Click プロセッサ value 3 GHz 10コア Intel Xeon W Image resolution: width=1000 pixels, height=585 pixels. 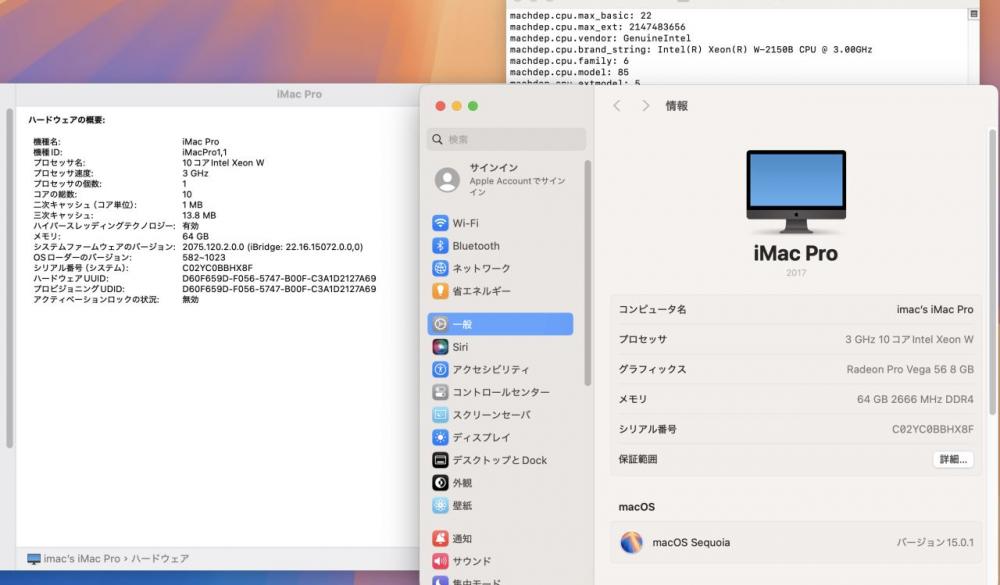[909, 339]
